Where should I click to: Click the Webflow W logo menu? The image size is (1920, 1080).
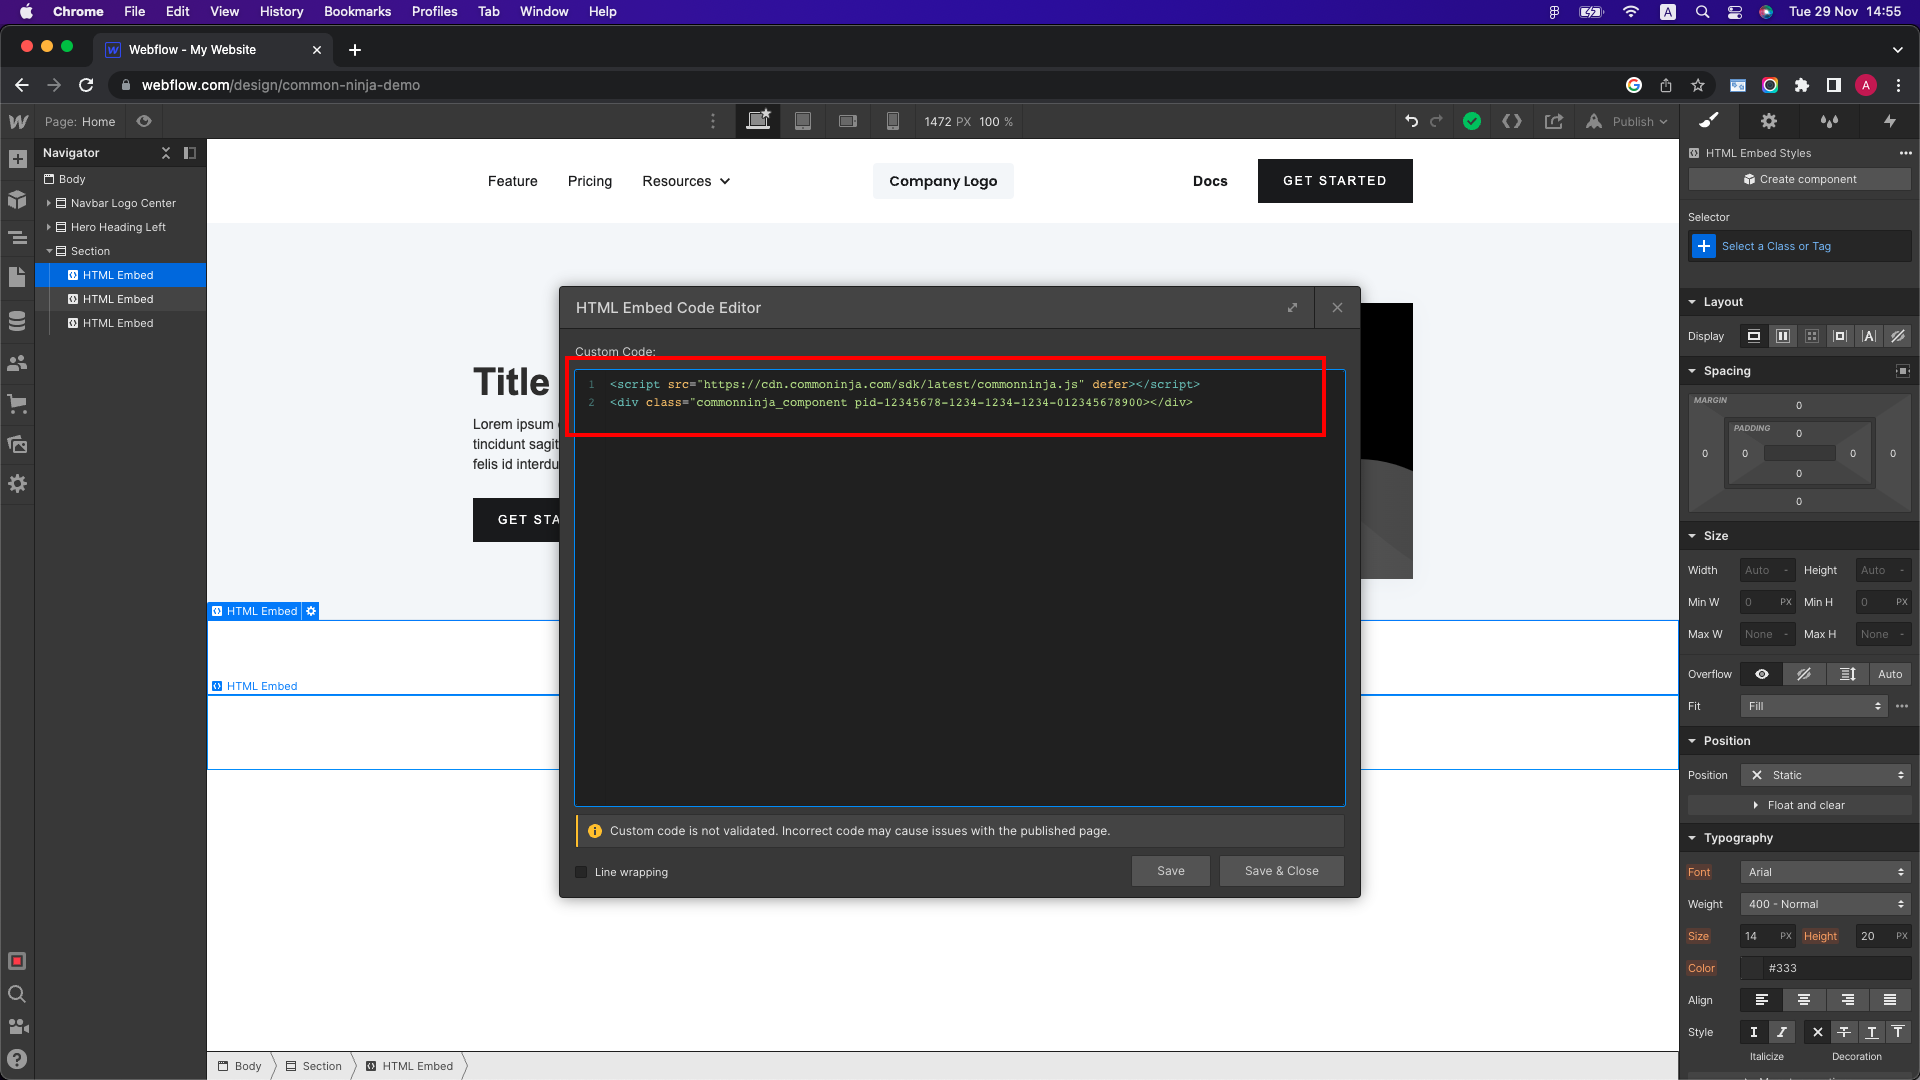pyautogui.click(x=18, y=121)
